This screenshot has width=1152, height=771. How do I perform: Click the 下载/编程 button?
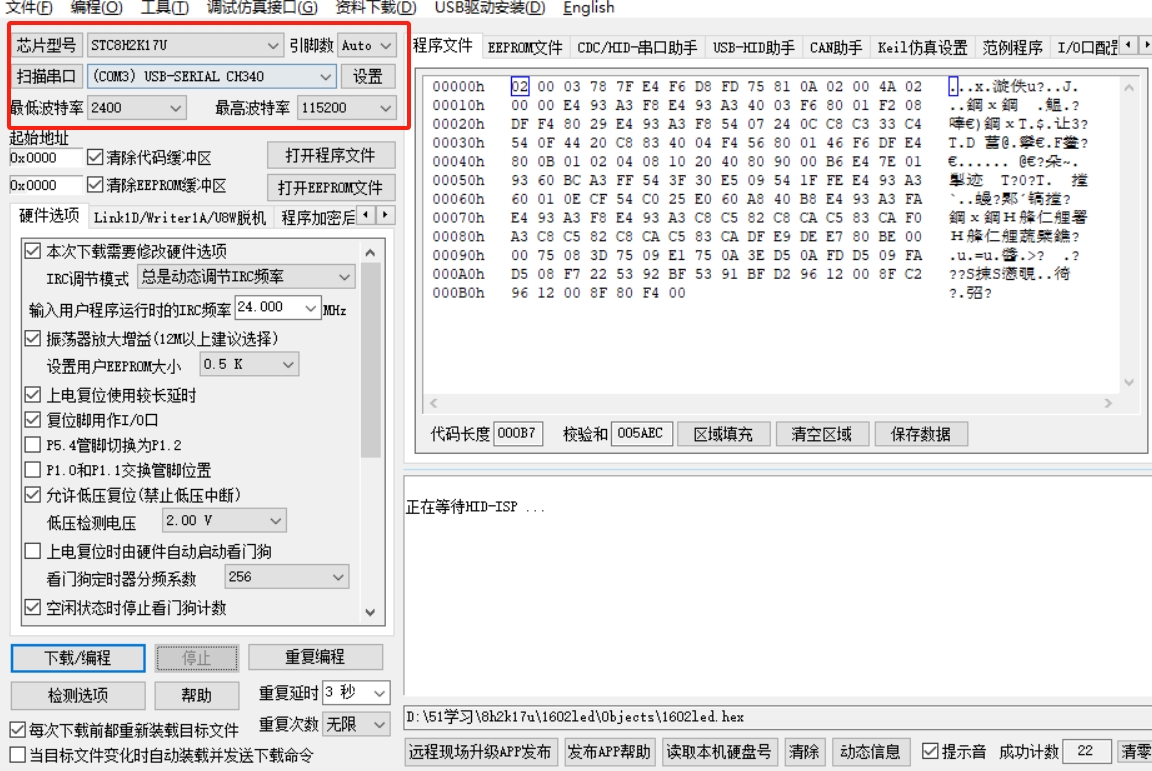[78, 658]
